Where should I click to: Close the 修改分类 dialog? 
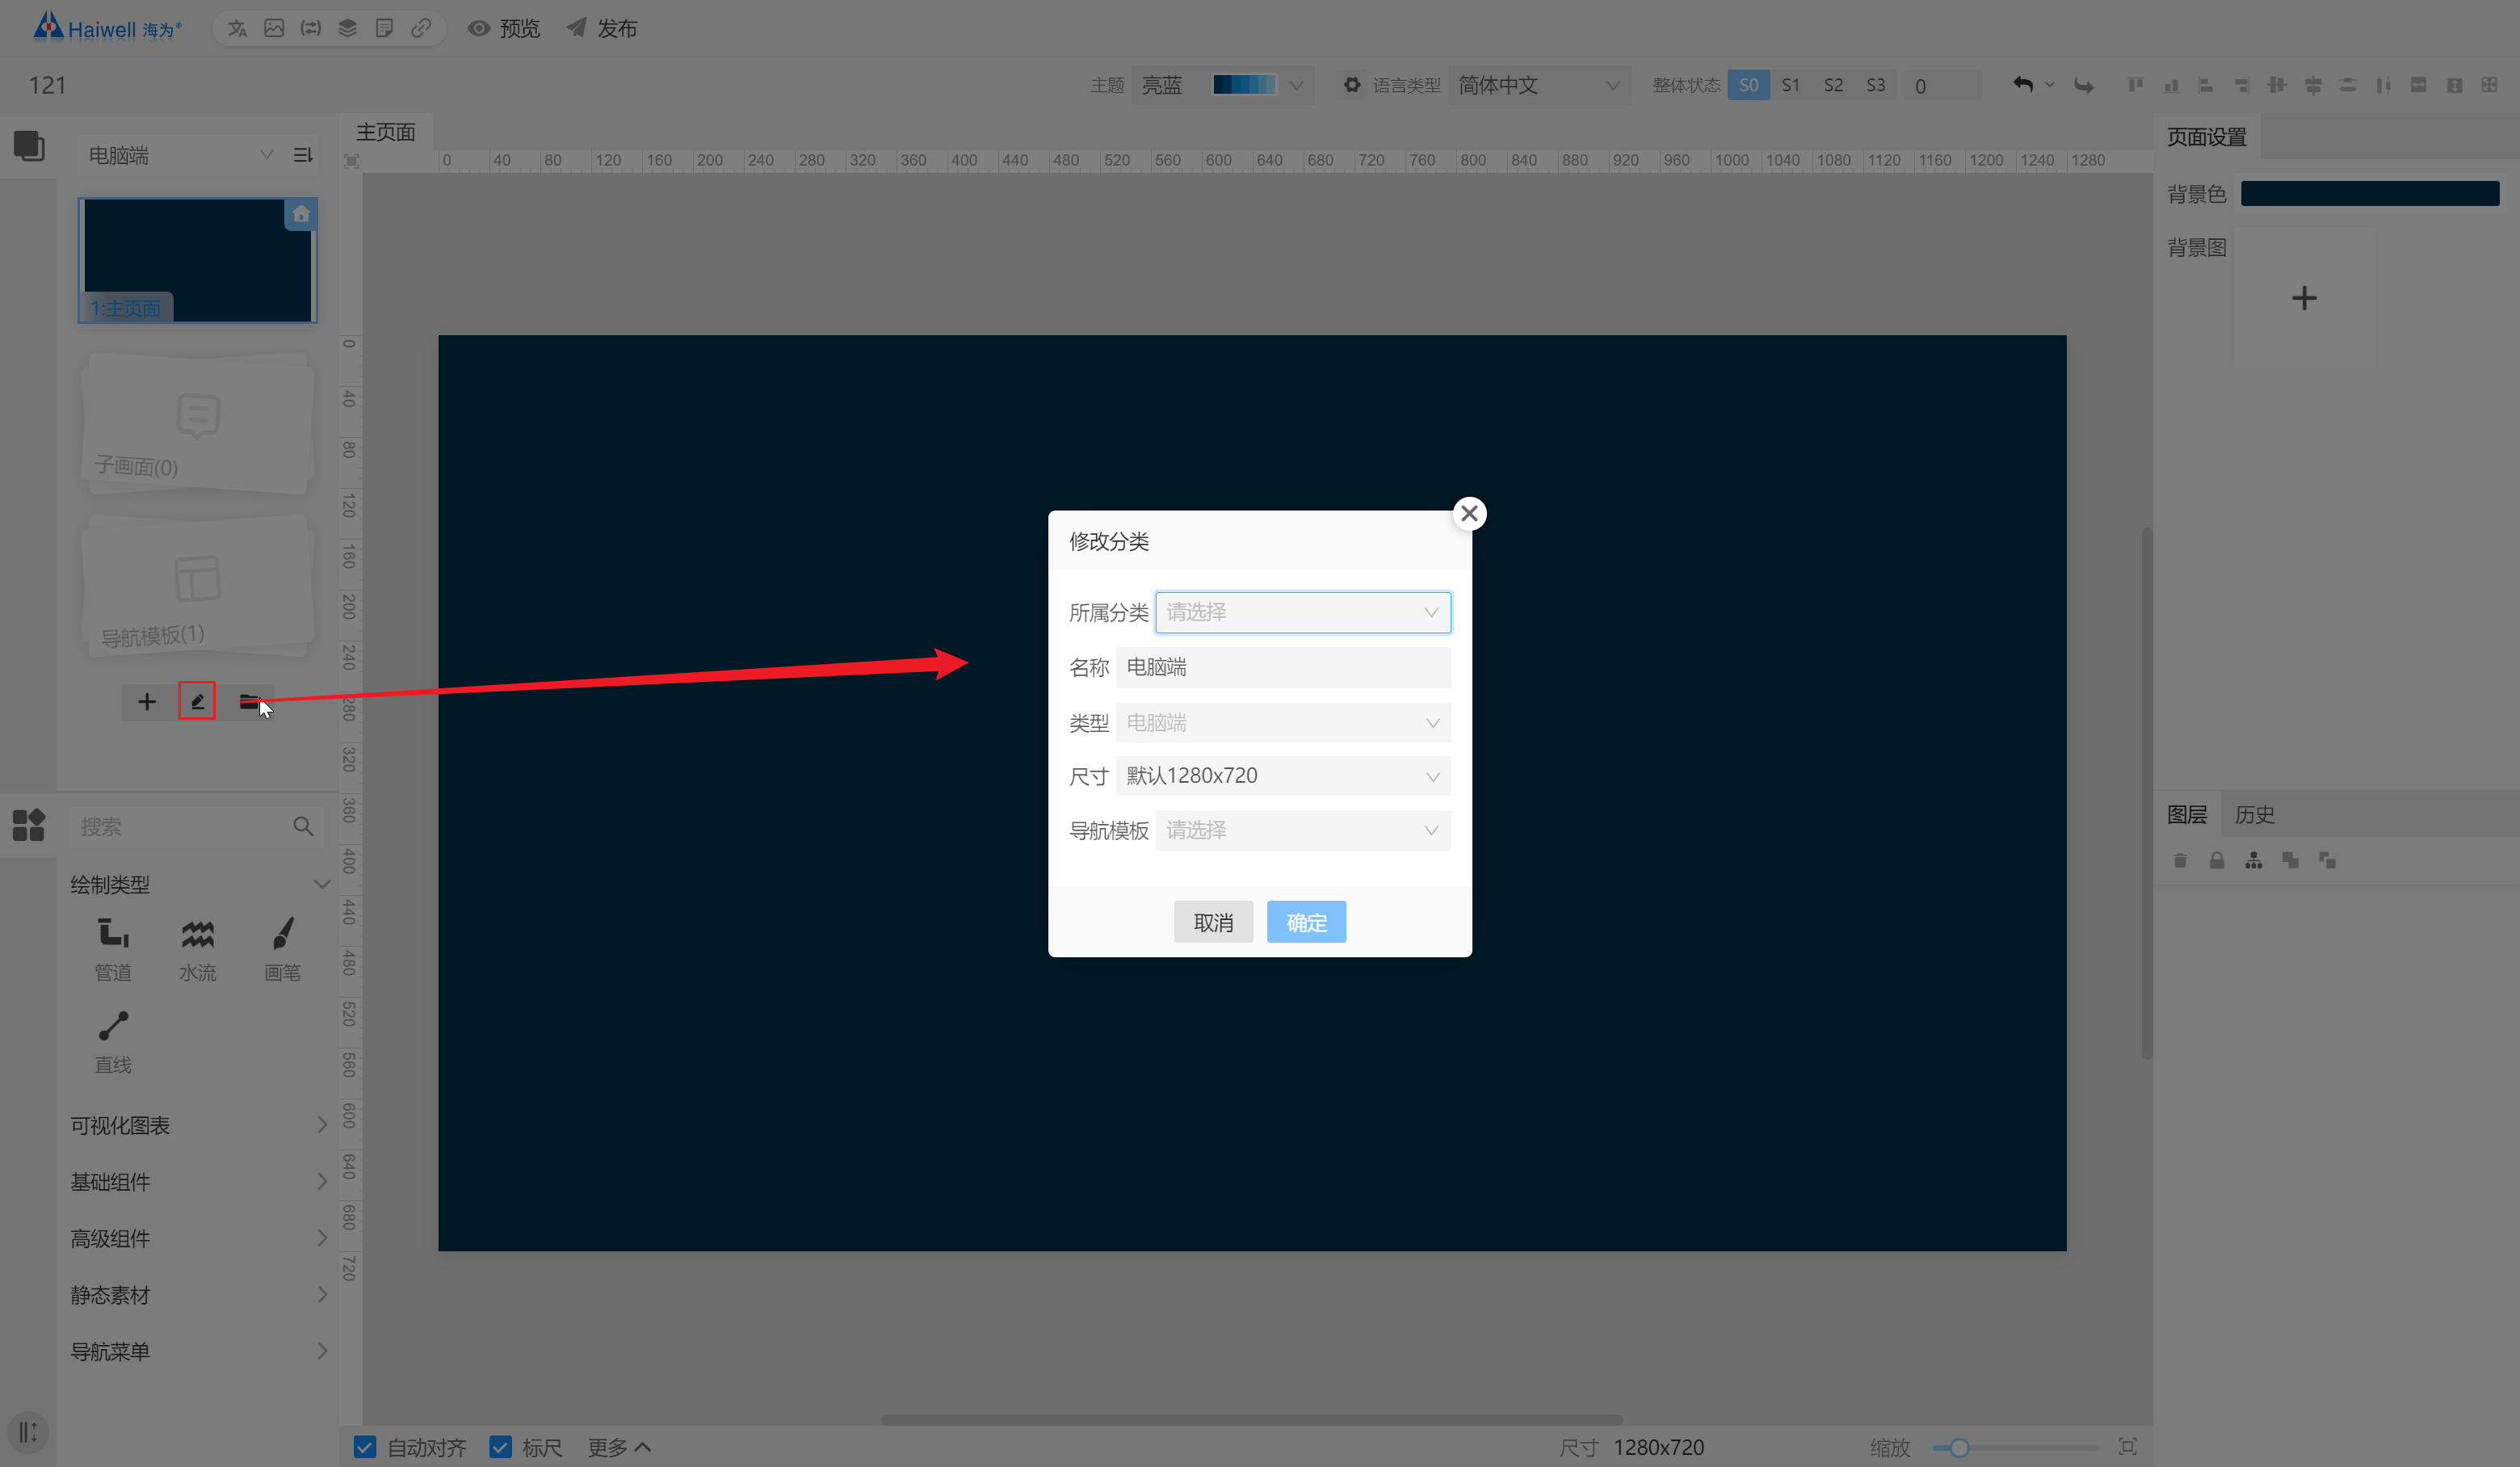[x=1469, y=514]
